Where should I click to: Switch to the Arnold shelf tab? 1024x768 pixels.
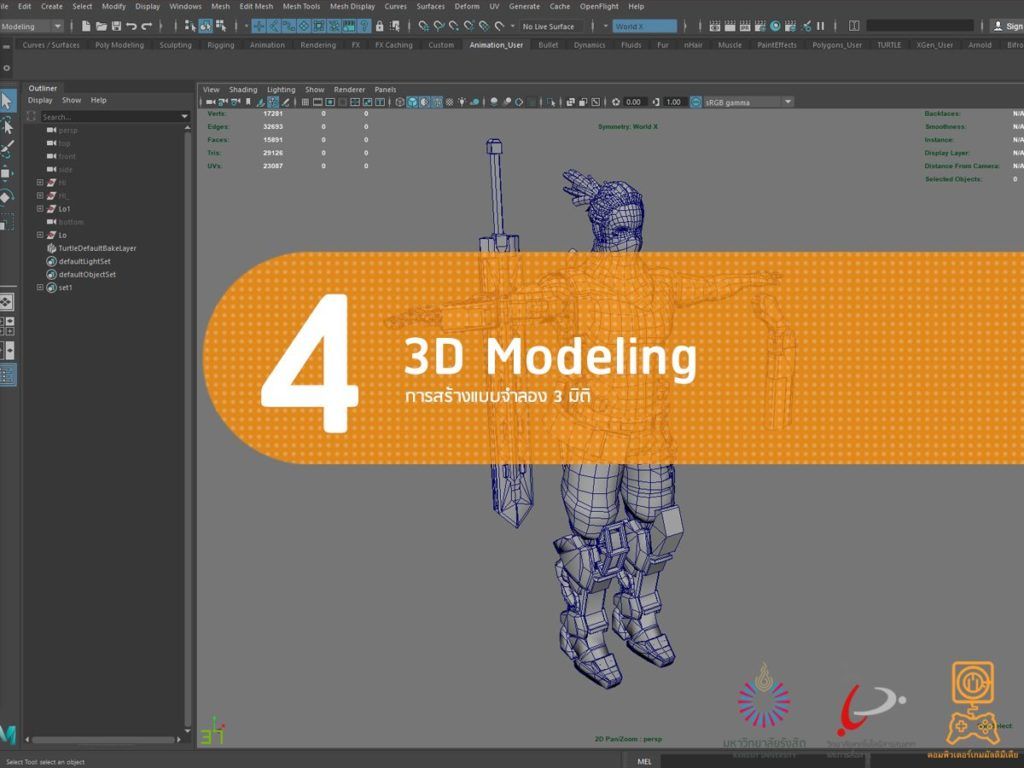(x=980, y=45)
